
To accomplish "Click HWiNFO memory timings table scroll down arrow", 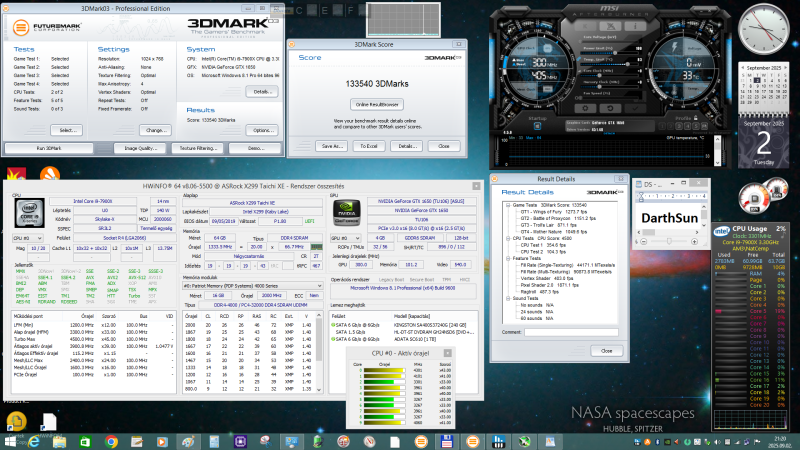I will click(x=319, y=389).
